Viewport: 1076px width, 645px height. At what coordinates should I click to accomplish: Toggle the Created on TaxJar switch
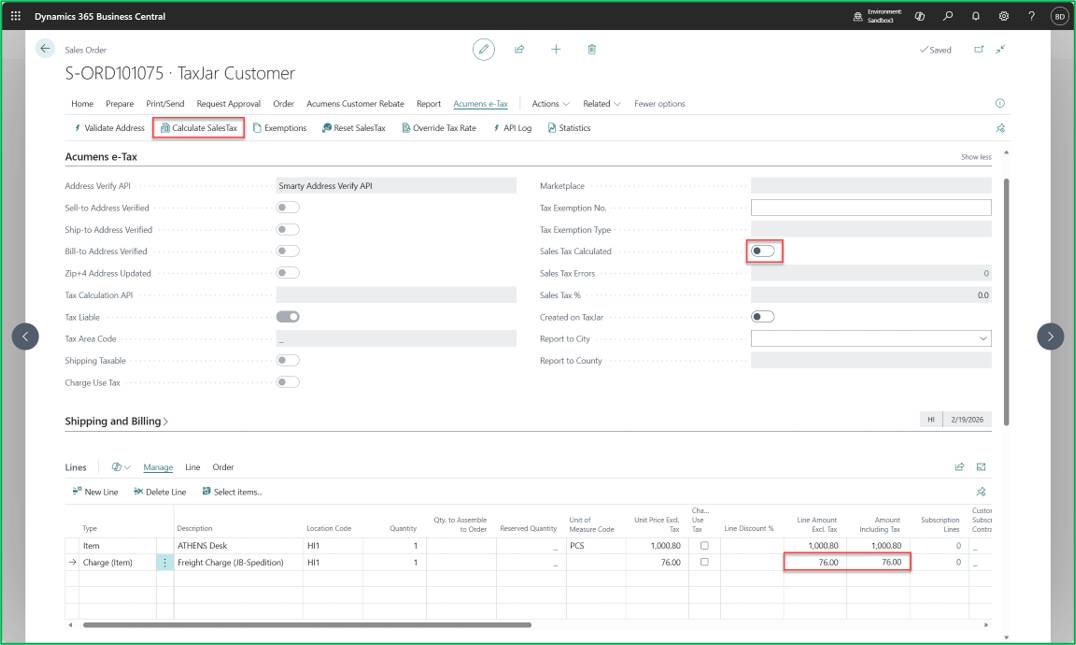[763, 316]
